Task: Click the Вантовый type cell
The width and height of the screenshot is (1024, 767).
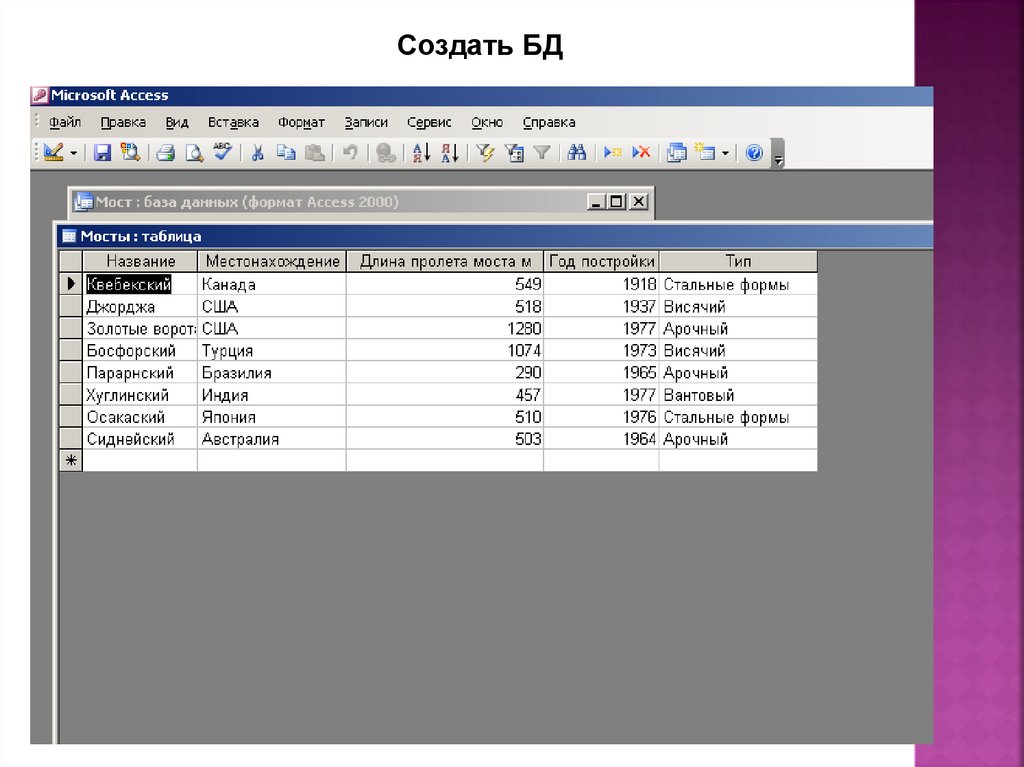Action: 738,395
